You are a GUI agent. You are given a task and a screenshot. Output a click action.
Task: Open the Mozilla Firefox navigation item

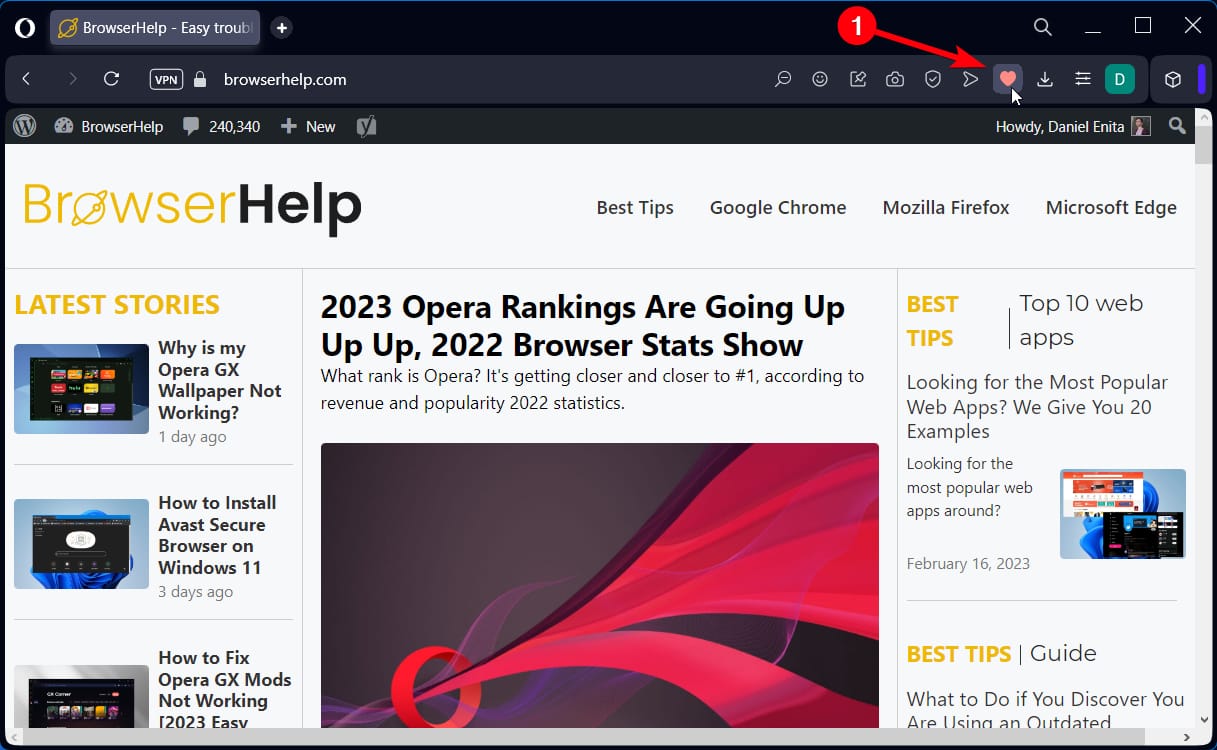tap(946, 208)
